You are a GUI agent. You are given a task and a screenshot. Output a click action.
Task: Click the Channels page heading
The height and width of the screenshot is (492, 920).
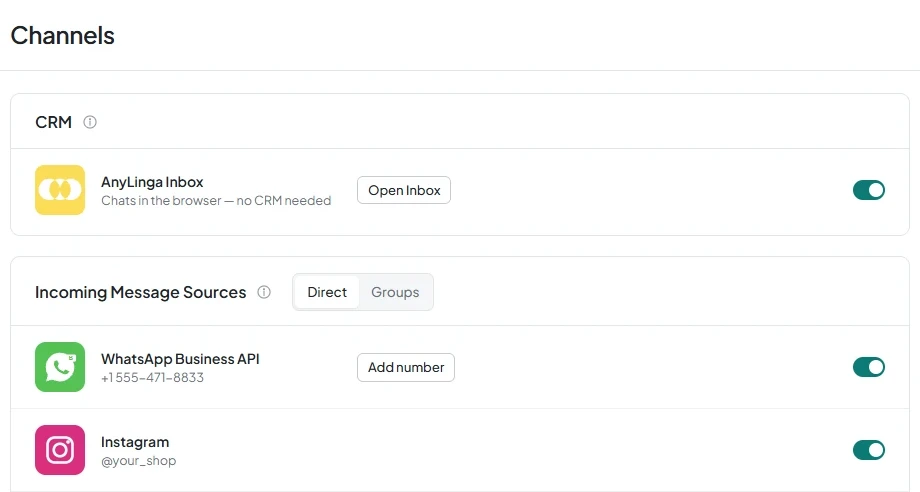click(x=63, y=36)
